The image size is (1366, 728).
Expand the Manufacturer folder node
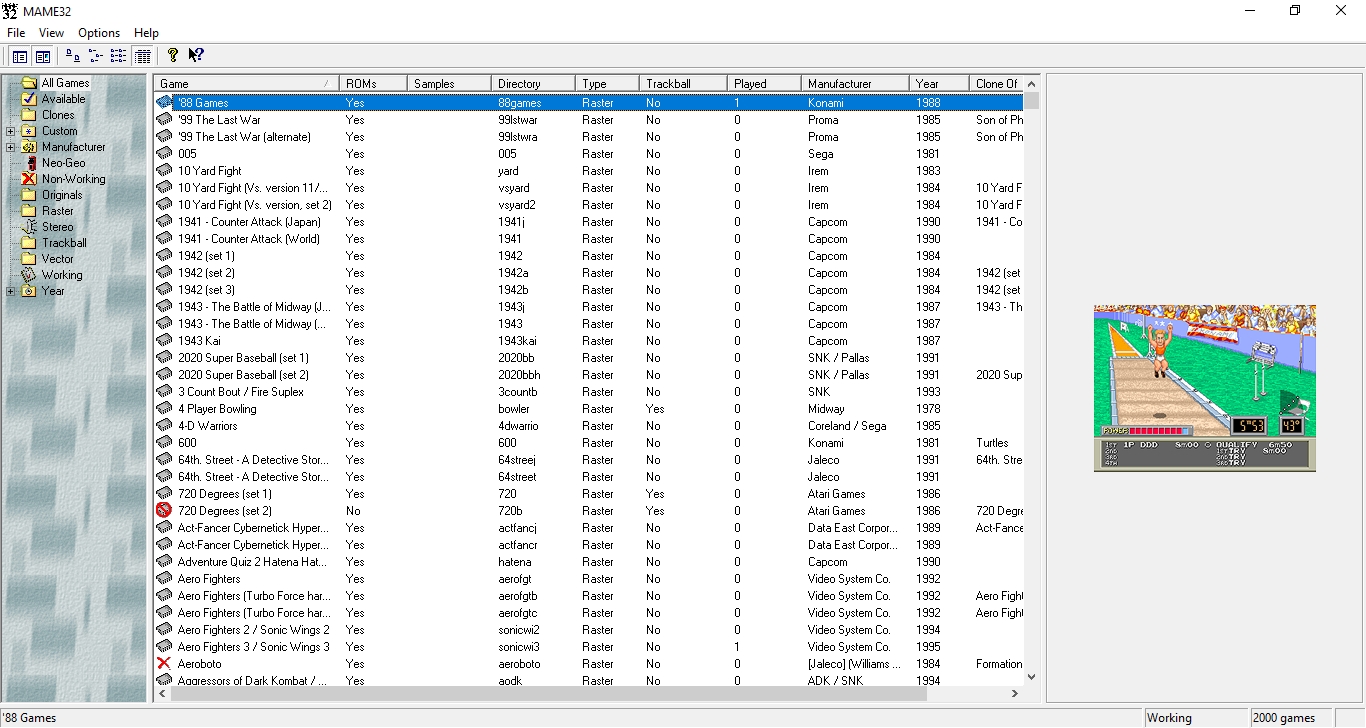[10, 147]
